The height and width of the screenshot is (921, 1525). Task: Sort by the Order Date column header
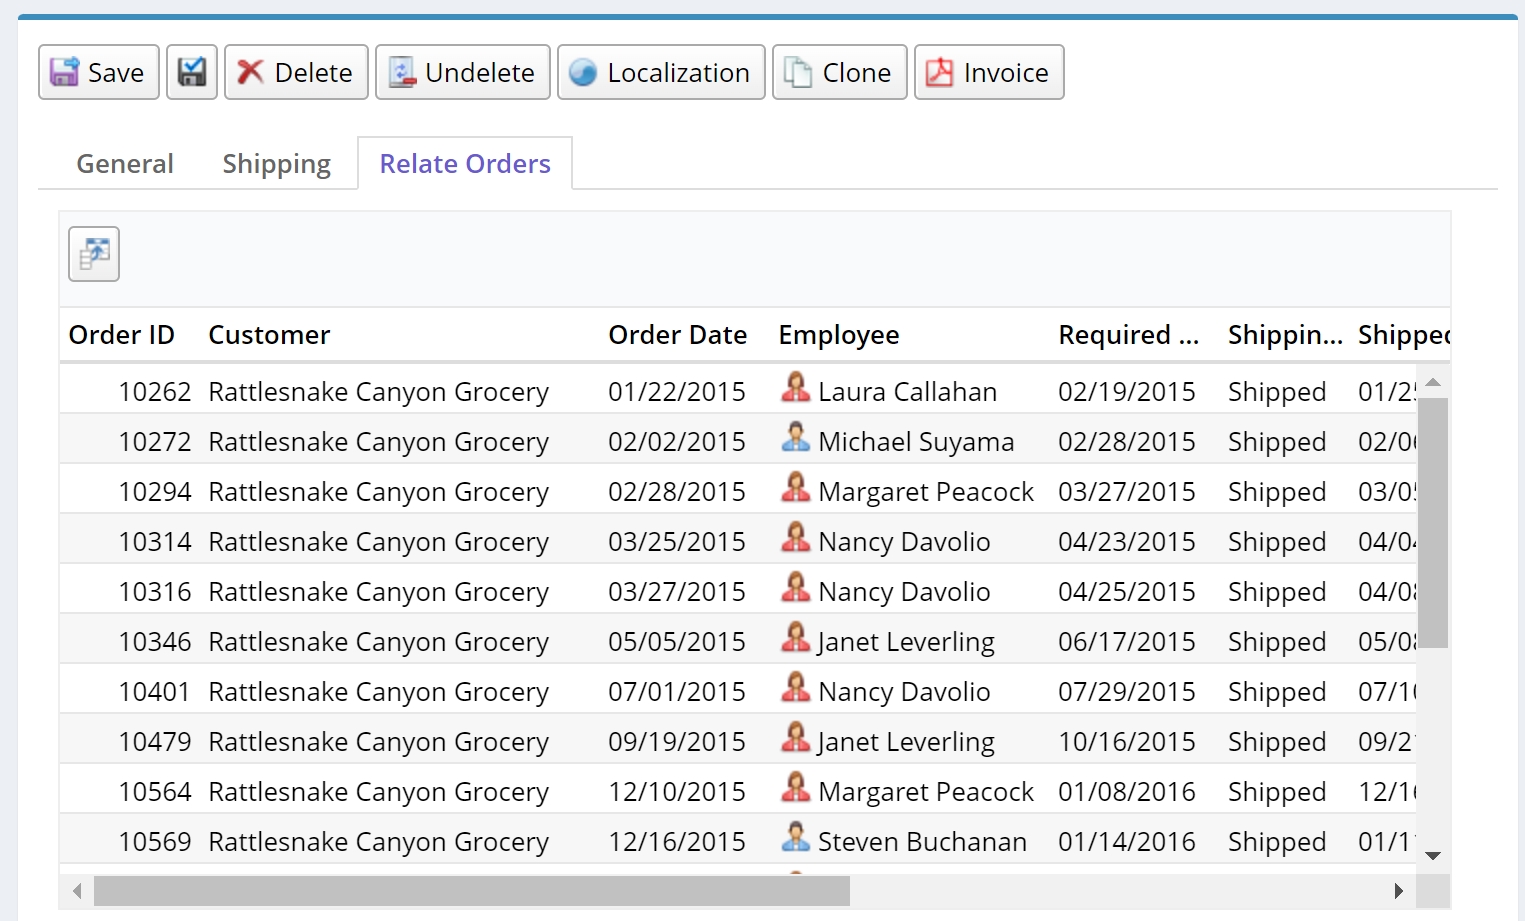point(677,334)
